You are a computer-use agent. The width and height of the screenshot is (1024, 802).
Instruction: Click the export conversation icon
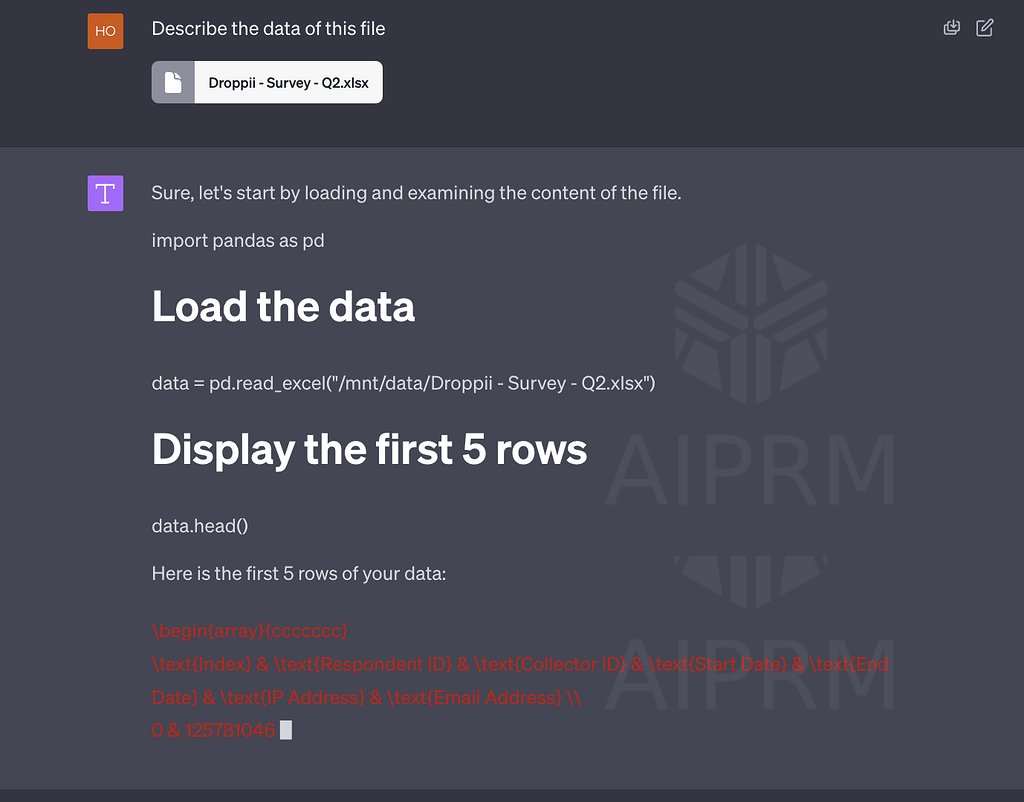click(951, 28)
